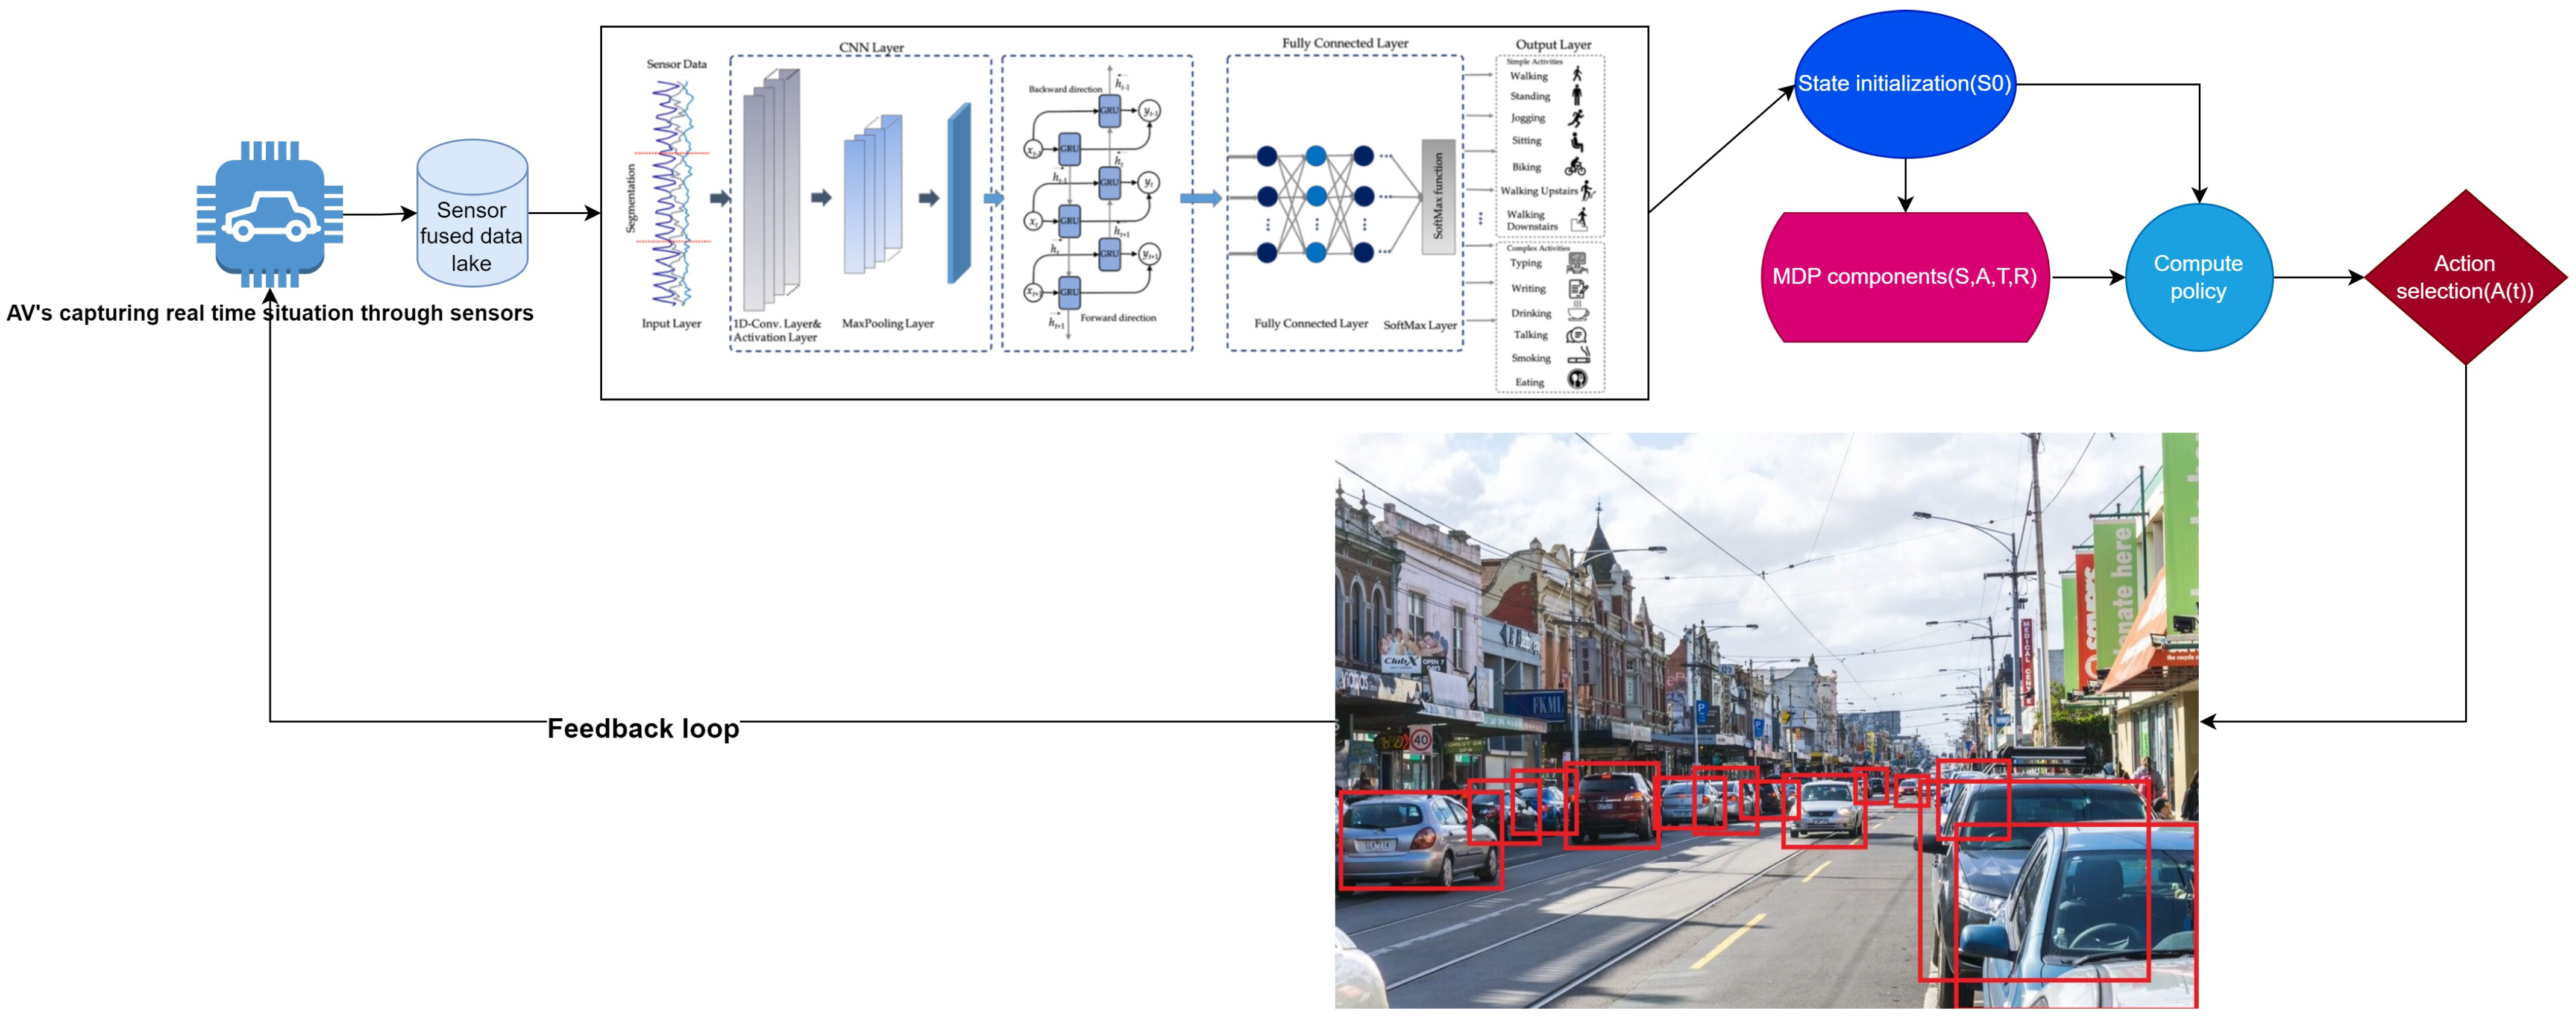Click the Fully Connected Layer heading
This screenshot has width=2576, height=1022.
1344,43
